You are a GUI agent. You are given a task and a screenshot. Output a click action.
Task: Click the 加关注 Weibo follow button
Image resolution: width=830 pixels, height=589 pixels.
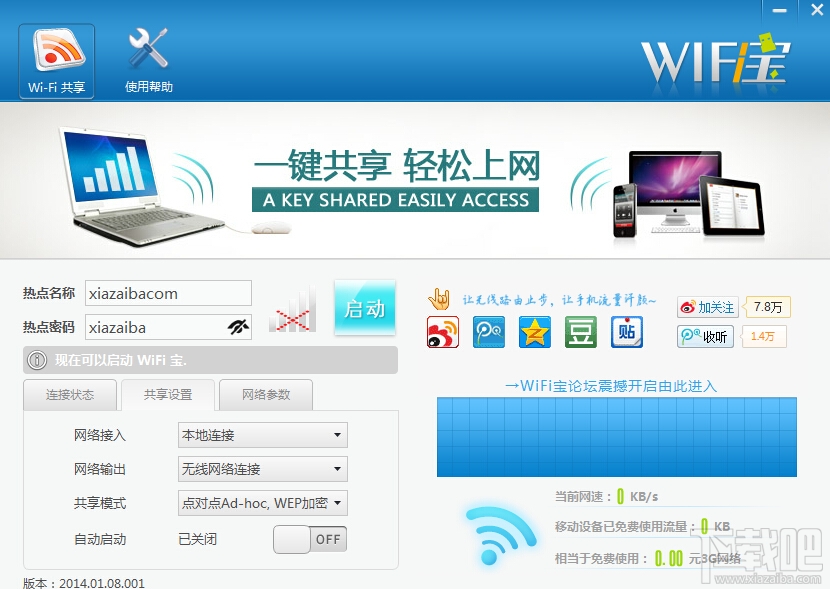point(708,307)
